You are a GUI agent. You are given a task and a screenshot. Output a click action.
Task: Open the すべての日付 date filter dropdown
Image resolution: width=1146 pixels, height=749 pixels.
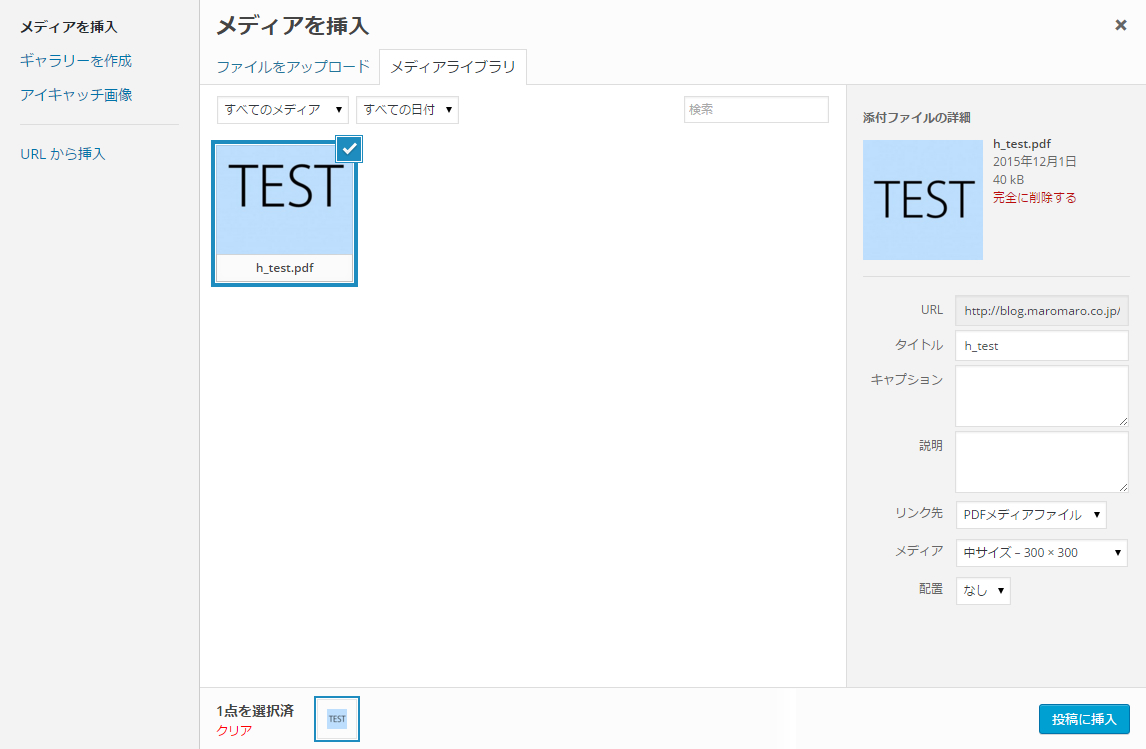[x=407, y=110]
